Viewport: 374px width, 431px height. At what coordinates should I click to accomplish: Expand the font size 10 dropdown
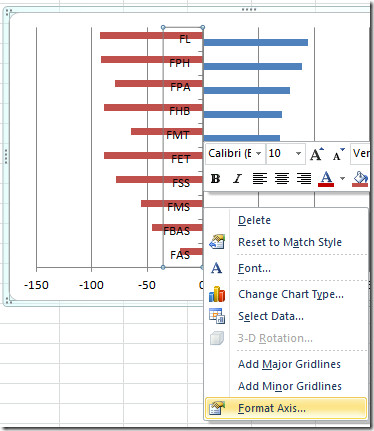point(298,154)
